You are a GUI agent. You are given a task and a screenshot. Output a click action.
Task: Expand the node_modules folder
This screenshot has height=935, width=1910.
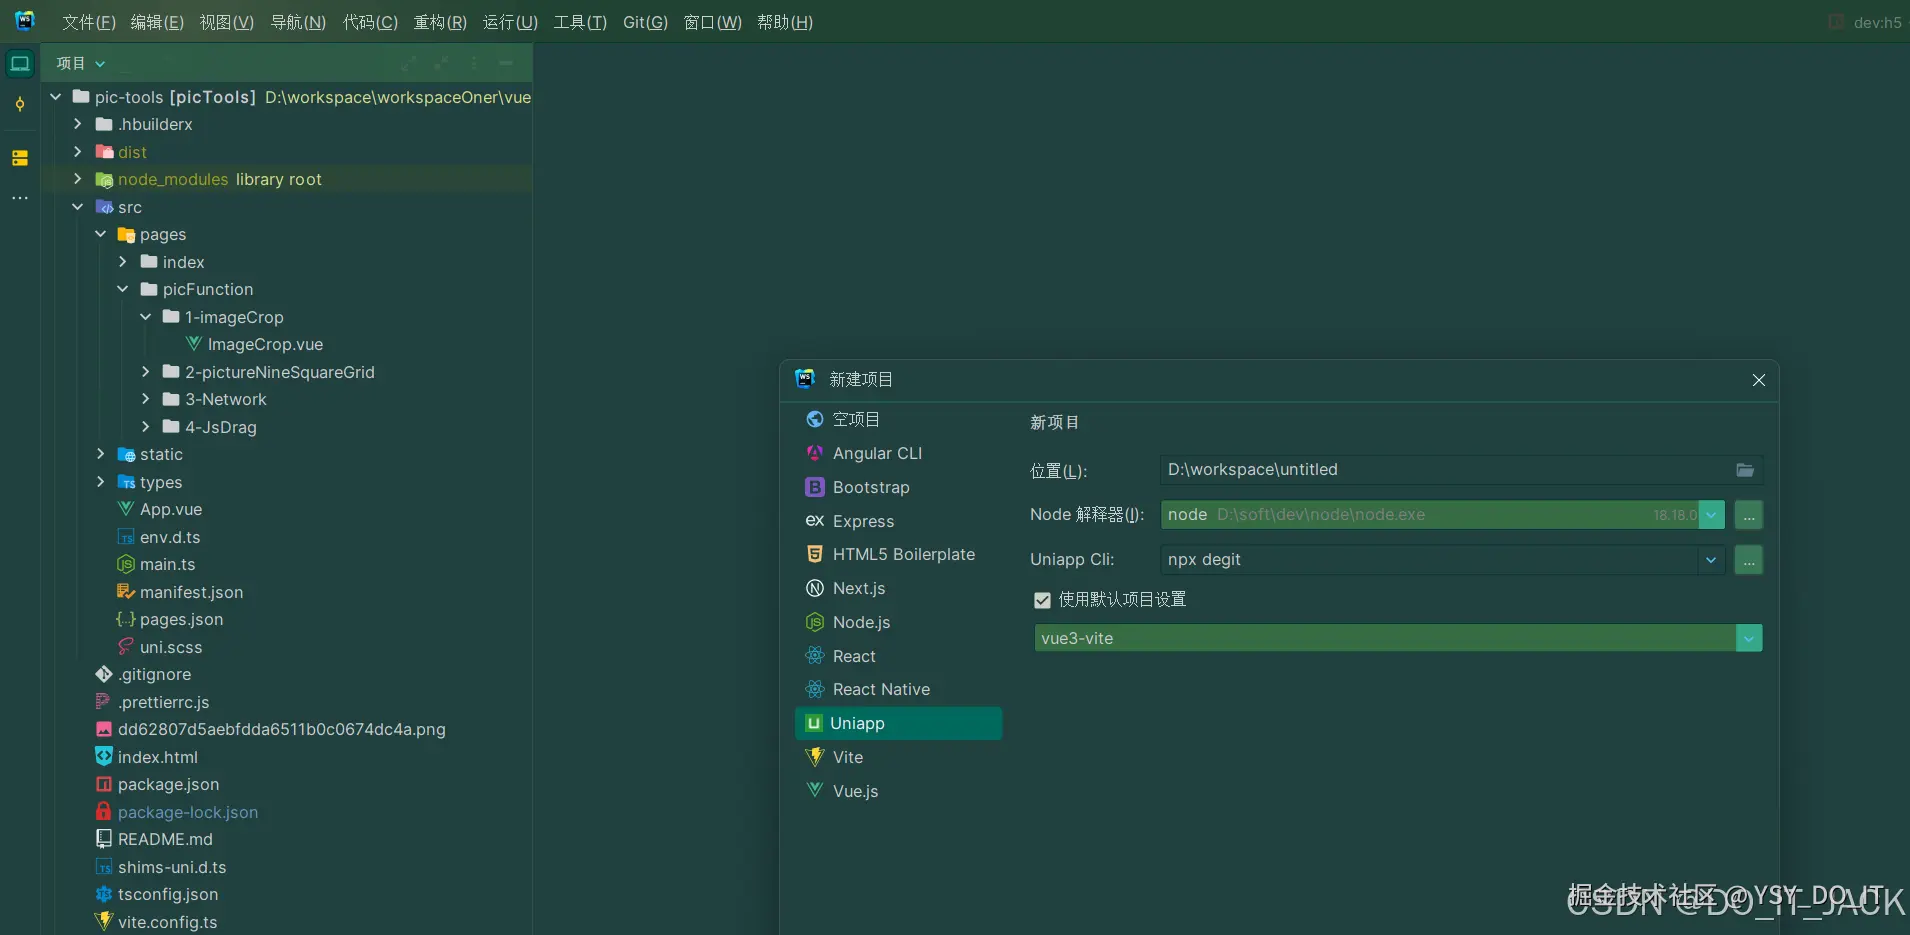pyautogui.click(x=78, y=179)
